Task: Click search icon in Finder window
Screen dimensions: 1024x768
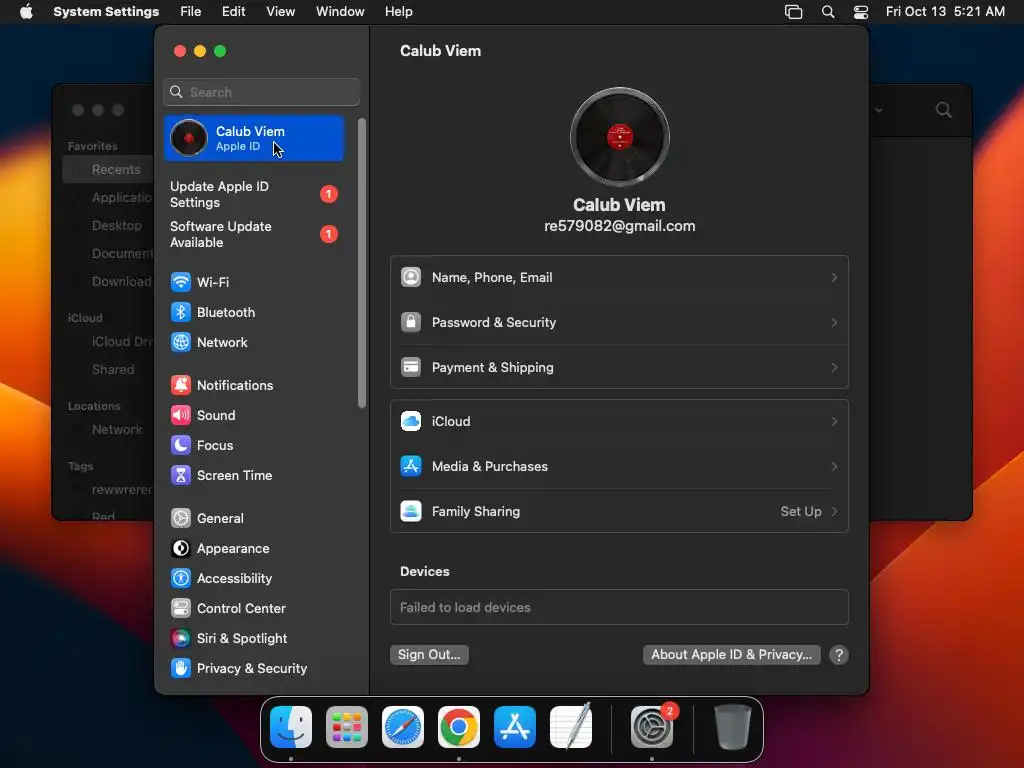Action: tap(943, 110)
